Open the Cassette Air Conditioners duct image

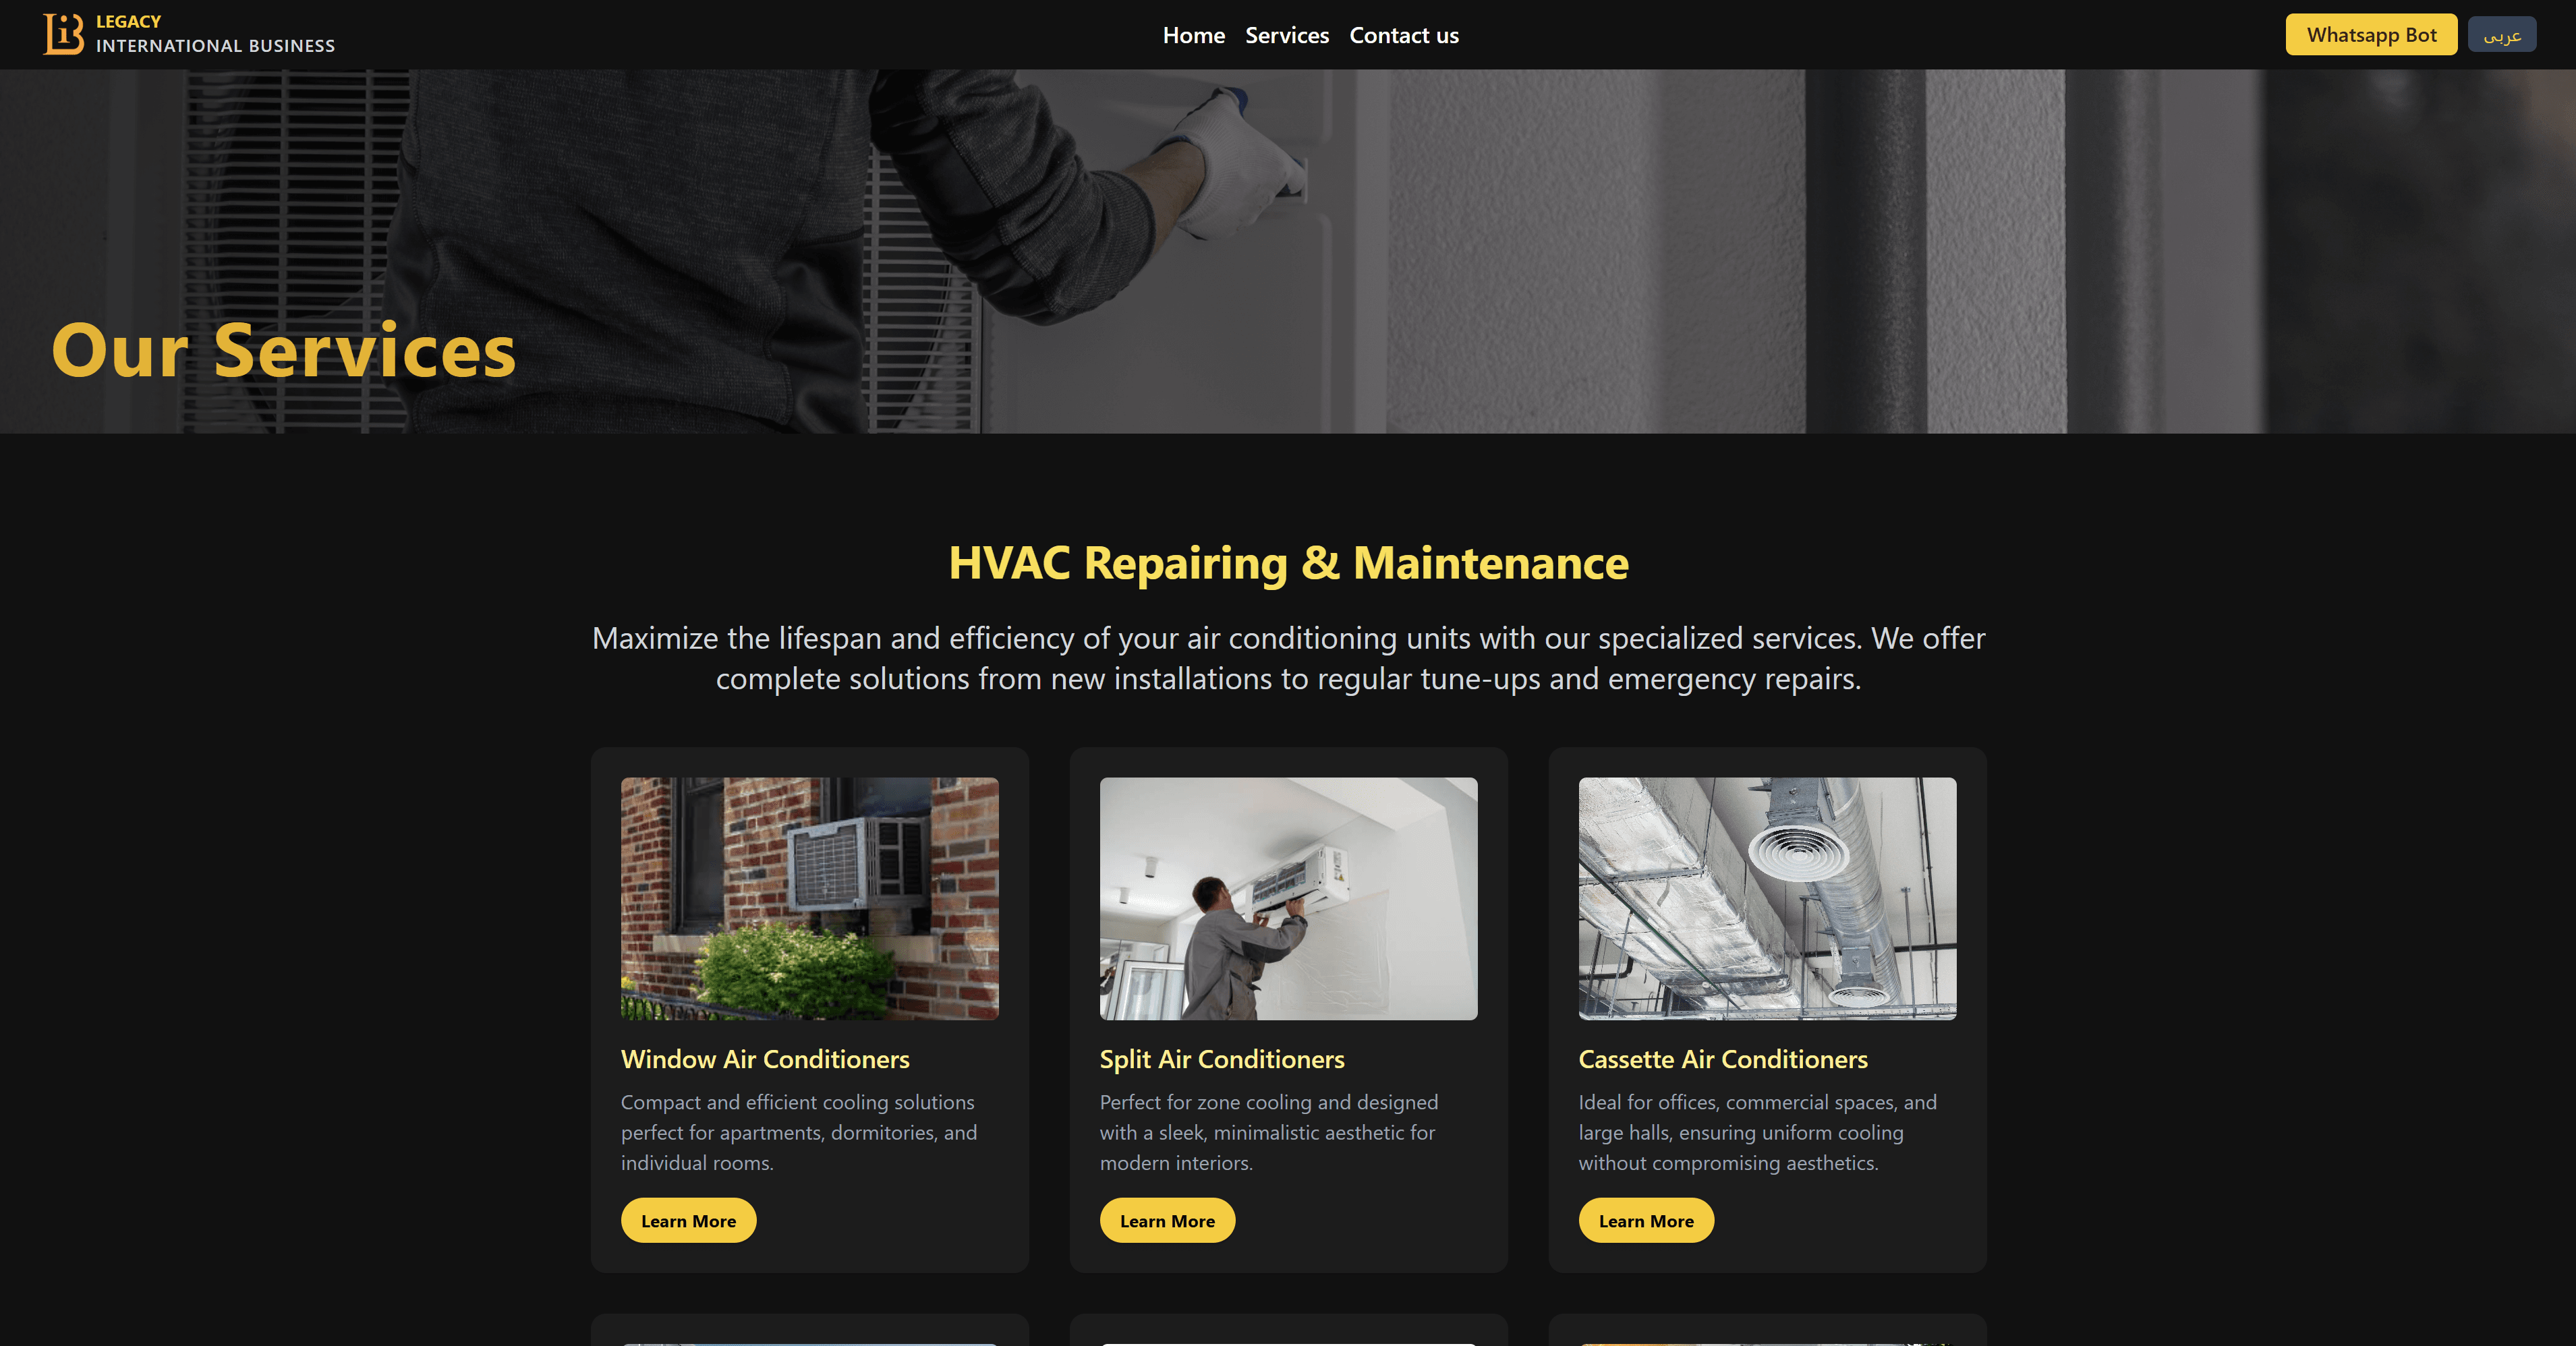[1767, 899]
